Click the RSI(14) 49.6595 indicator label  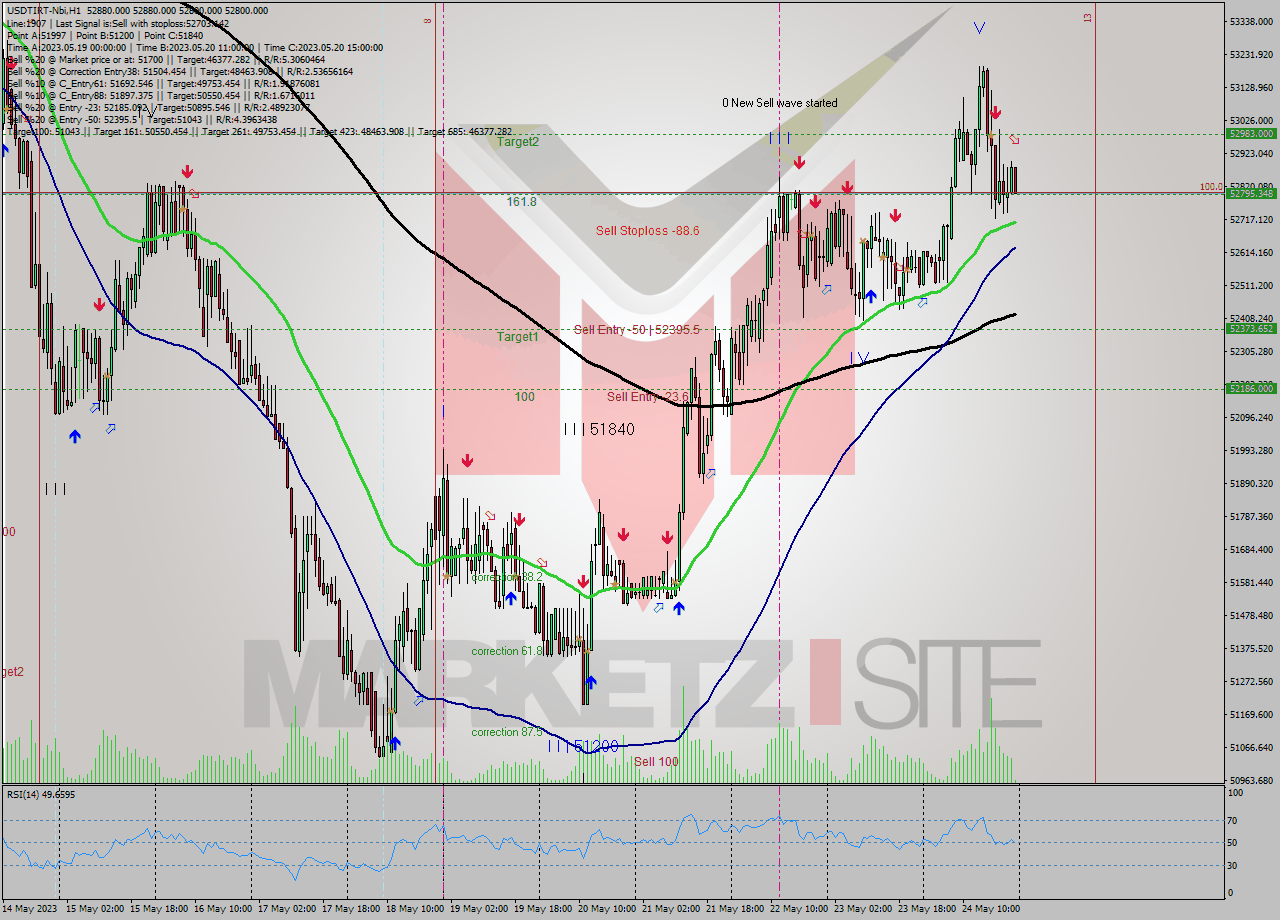pyautogui.click(x=41, y=794)
